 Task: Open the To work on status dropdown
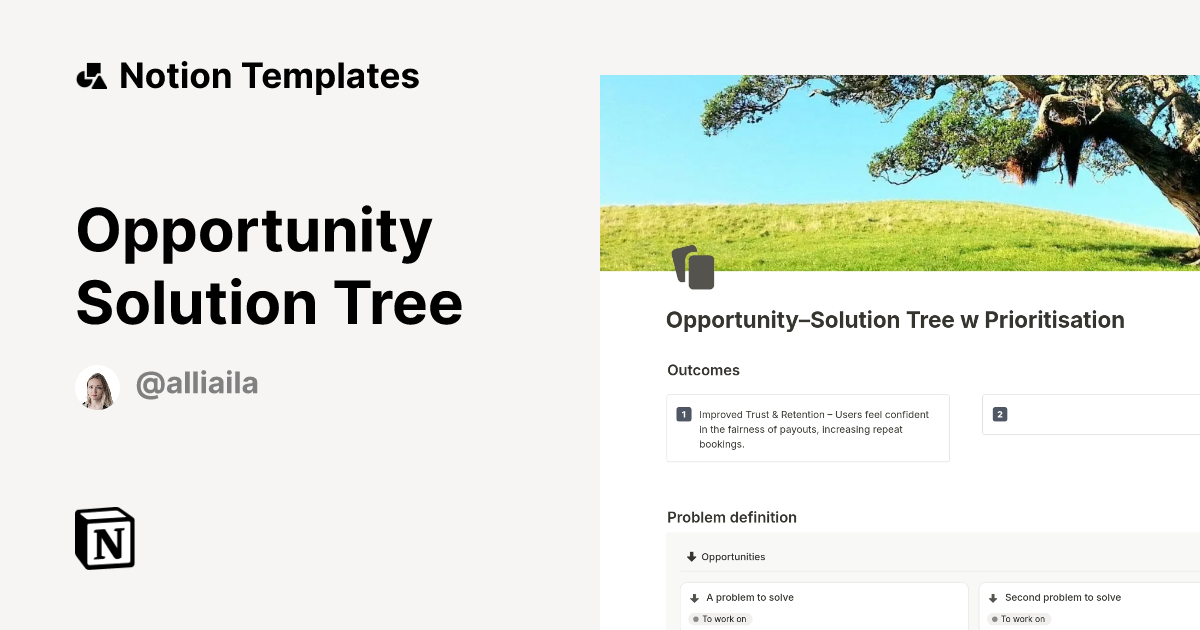click(x=720, y=619)
